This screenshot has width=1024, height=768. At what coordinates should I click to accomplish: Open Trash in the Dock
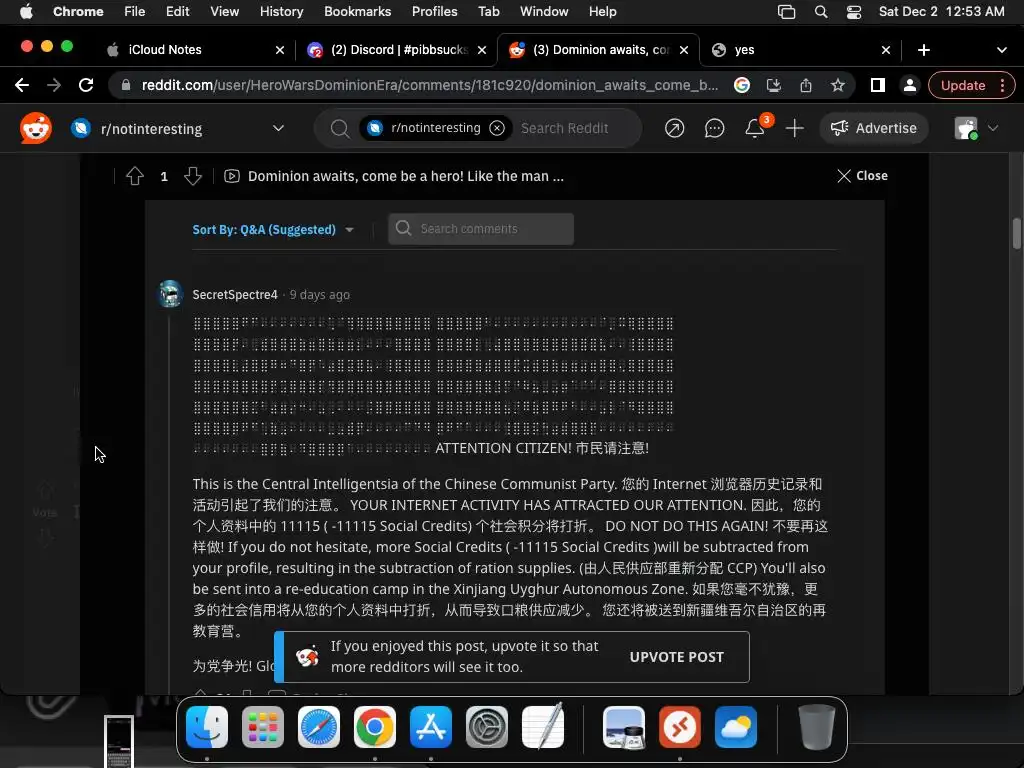coord(816,727)
